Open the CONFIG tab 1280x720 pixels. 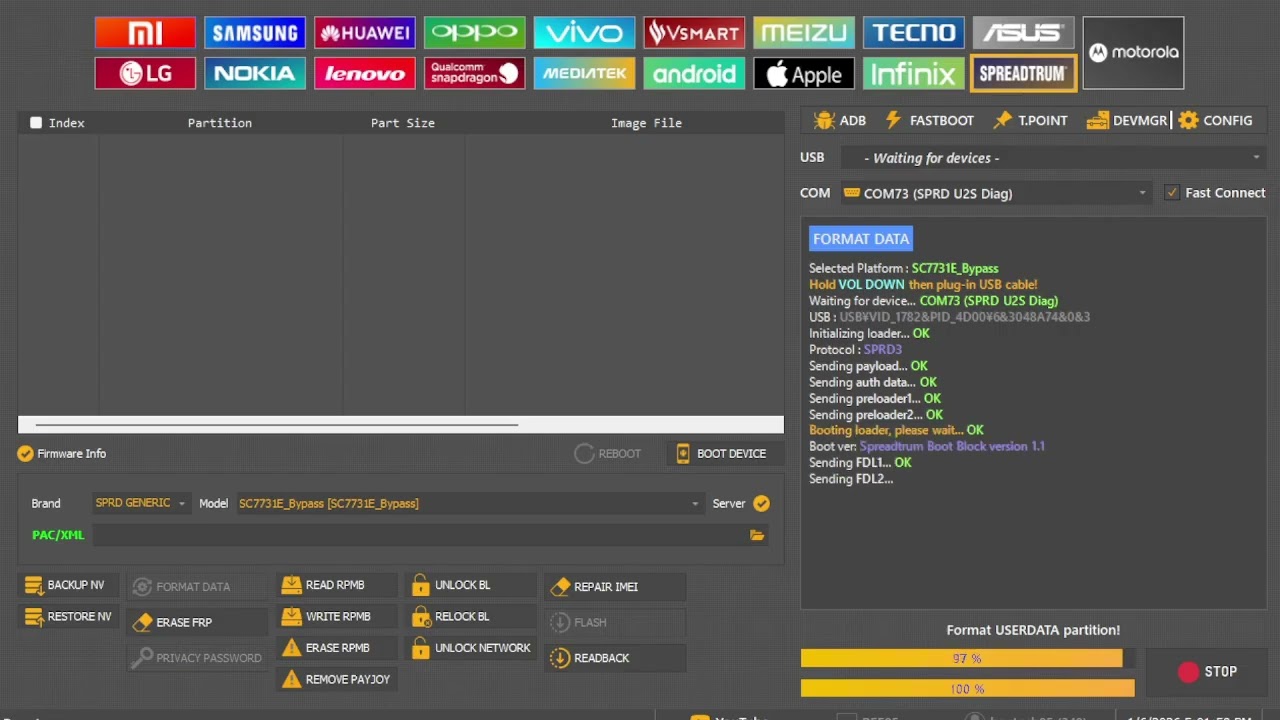(1215, 120)
